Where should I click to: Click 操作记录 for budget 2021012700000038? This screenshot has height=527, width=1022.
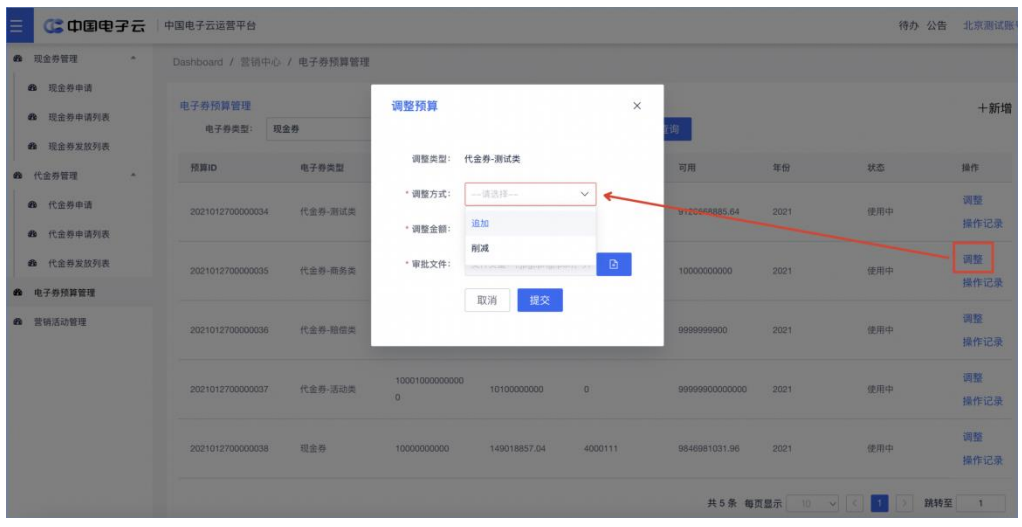982,461
